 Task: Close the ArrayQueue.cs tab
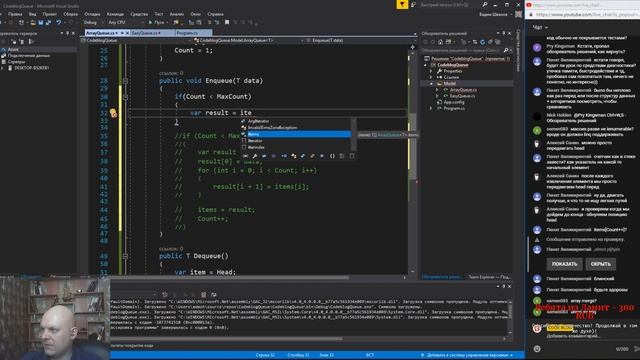coord(127,33)
